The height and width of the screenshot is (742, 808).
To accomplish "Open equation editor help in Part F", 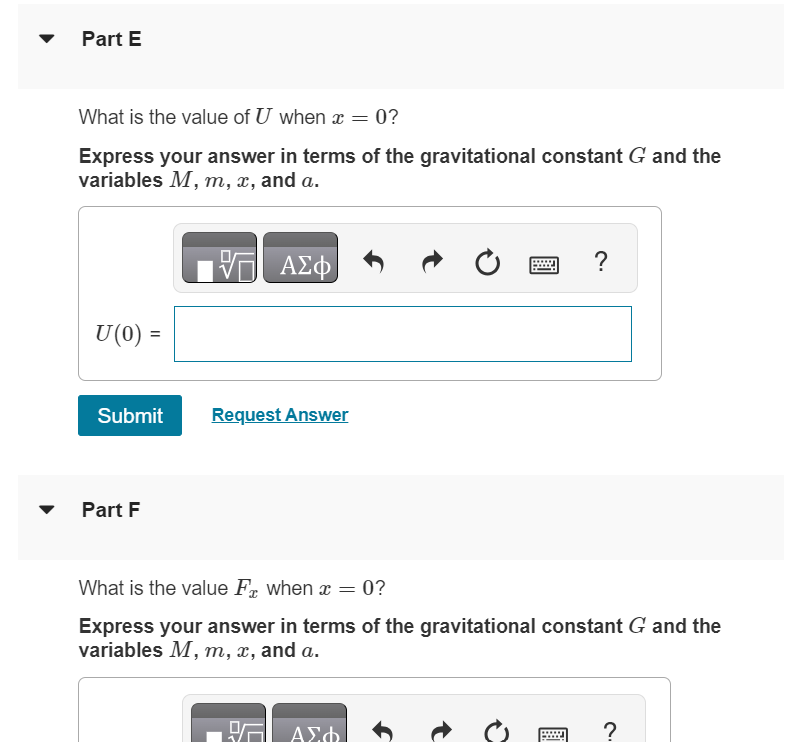I will [609, 729].
